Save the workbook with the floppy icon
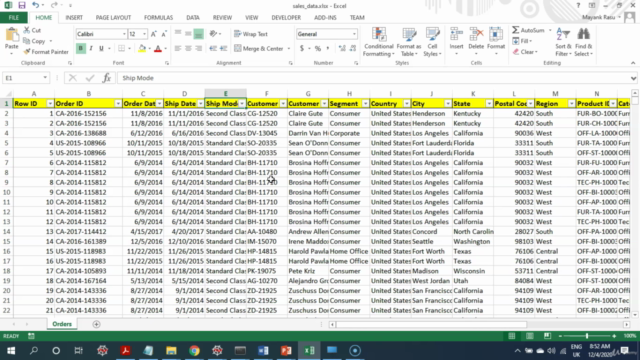This screenshot has width=640, height=360. (22, 5)
